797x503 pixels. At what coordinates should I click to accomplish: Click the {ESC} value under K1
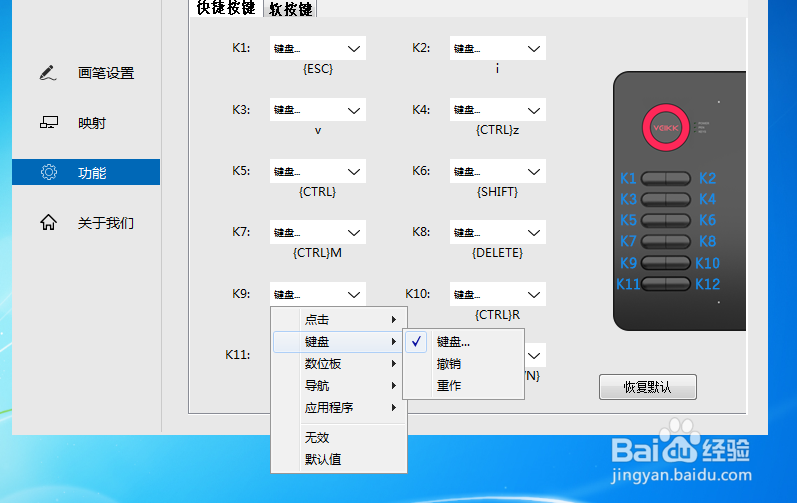point(318,69)
